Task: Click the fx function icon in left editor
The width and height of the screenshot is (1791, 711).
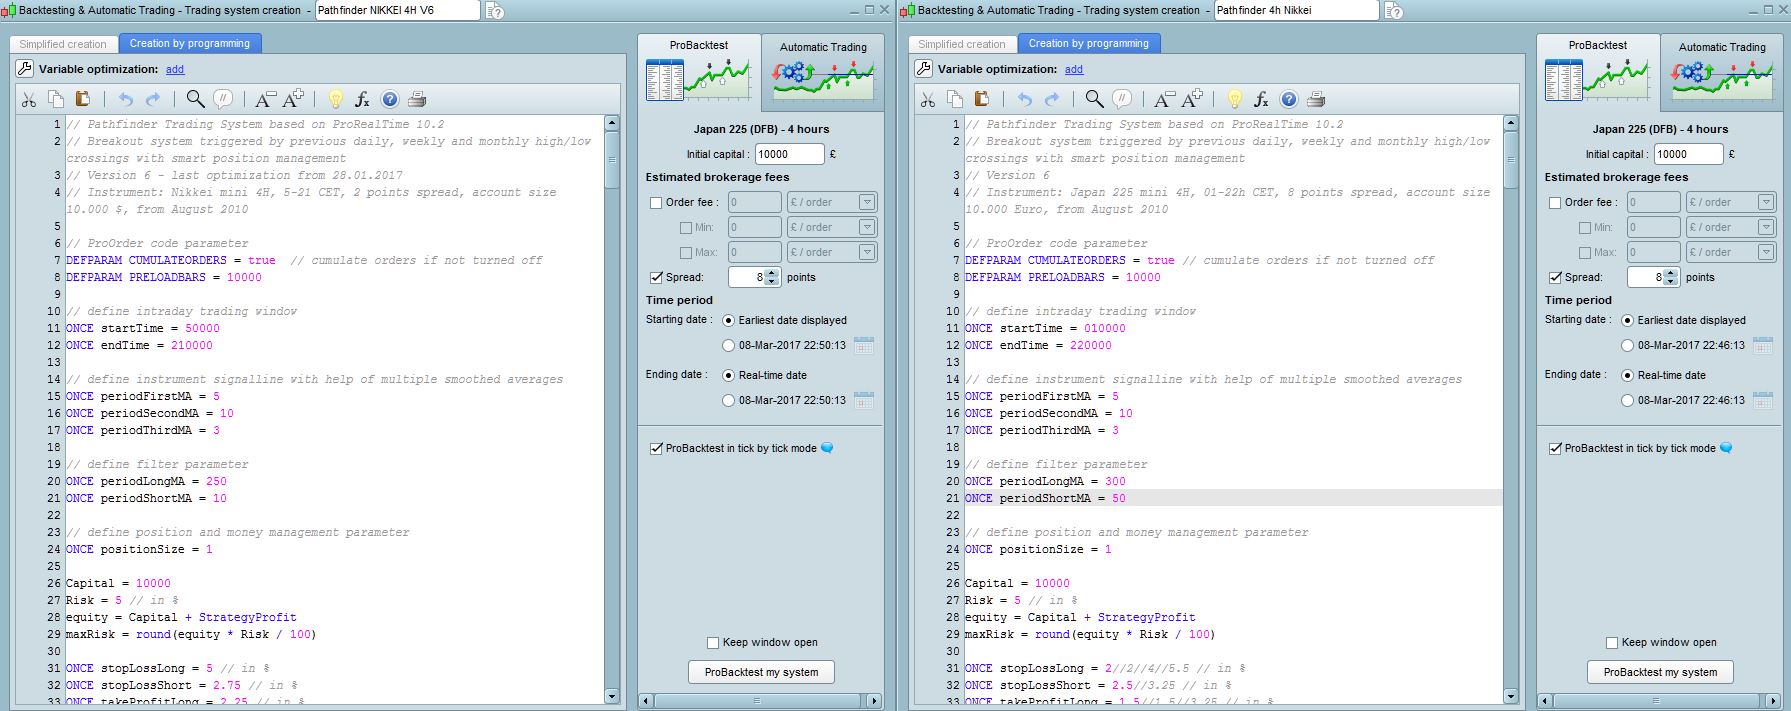Action: pos(362,99)
